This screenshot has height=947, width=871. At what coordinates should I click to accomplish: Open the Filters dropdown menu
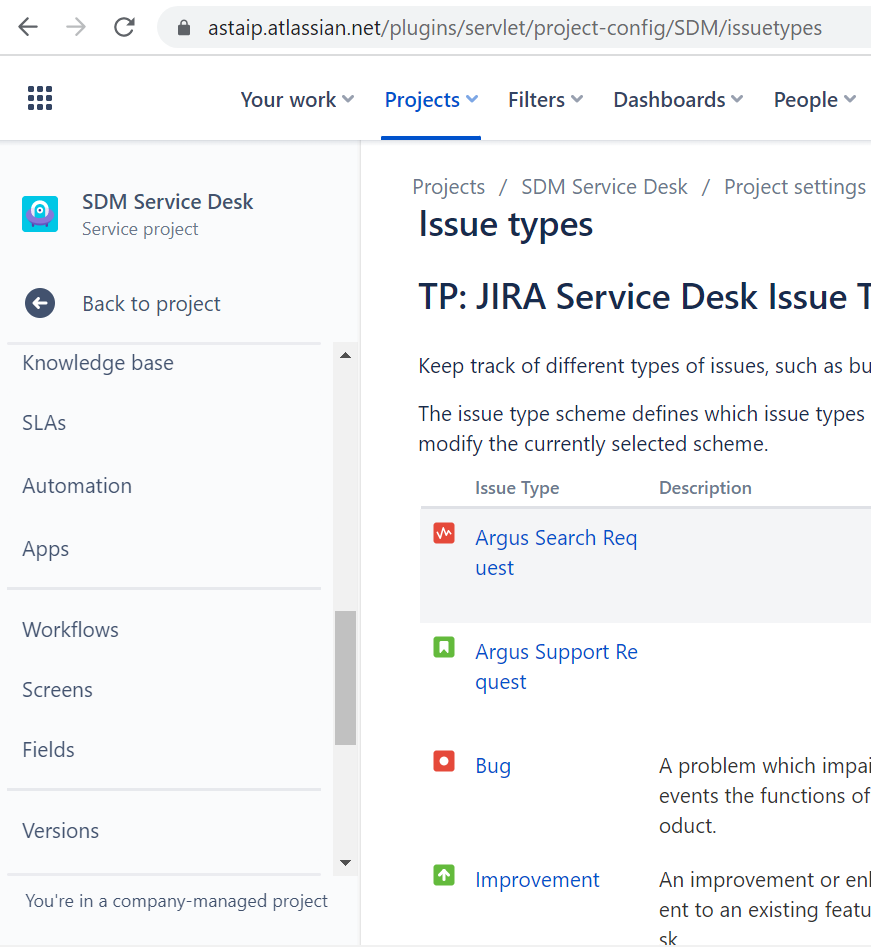tap(545, 100)
